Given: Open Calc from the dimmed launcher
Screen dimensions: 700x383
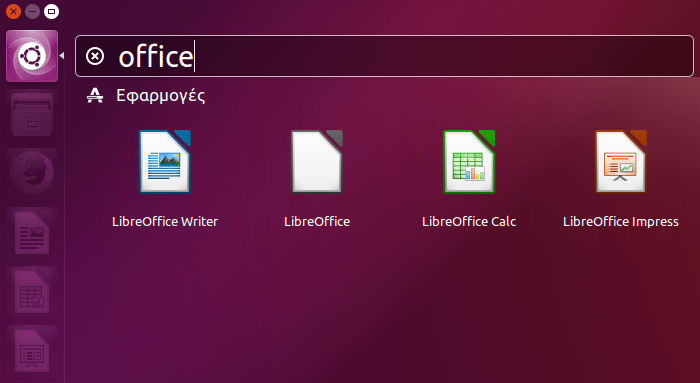Looking at the screenshot, I should [32, 292].
